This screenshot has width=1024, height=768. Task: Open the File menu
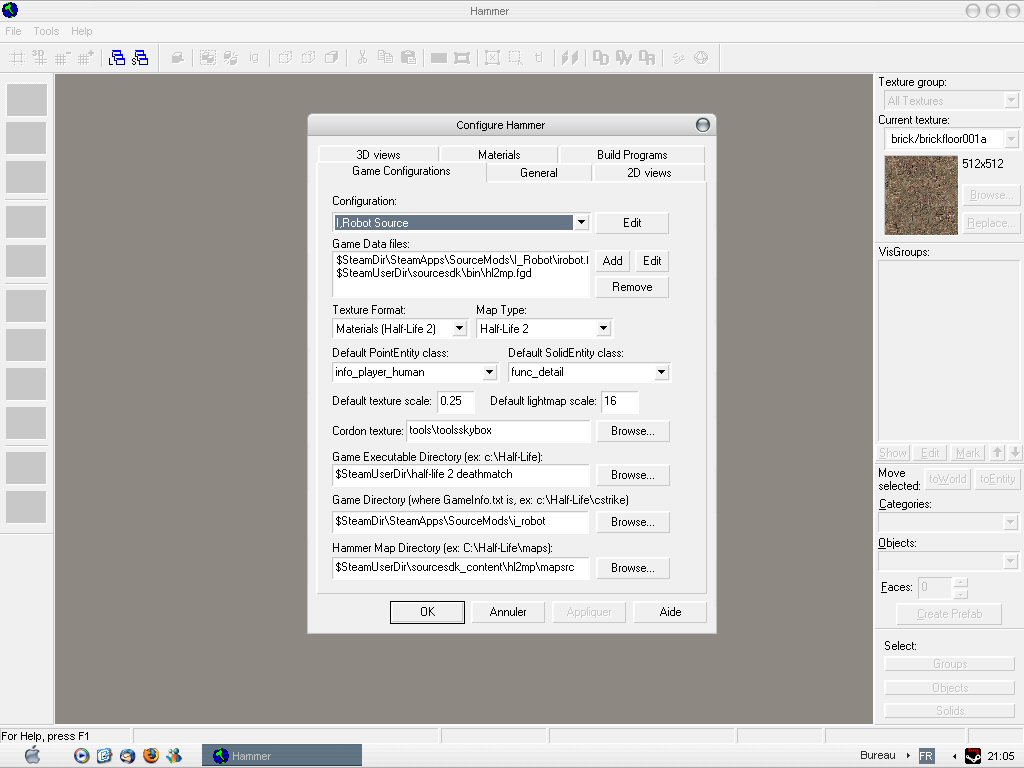click(13, 31)
